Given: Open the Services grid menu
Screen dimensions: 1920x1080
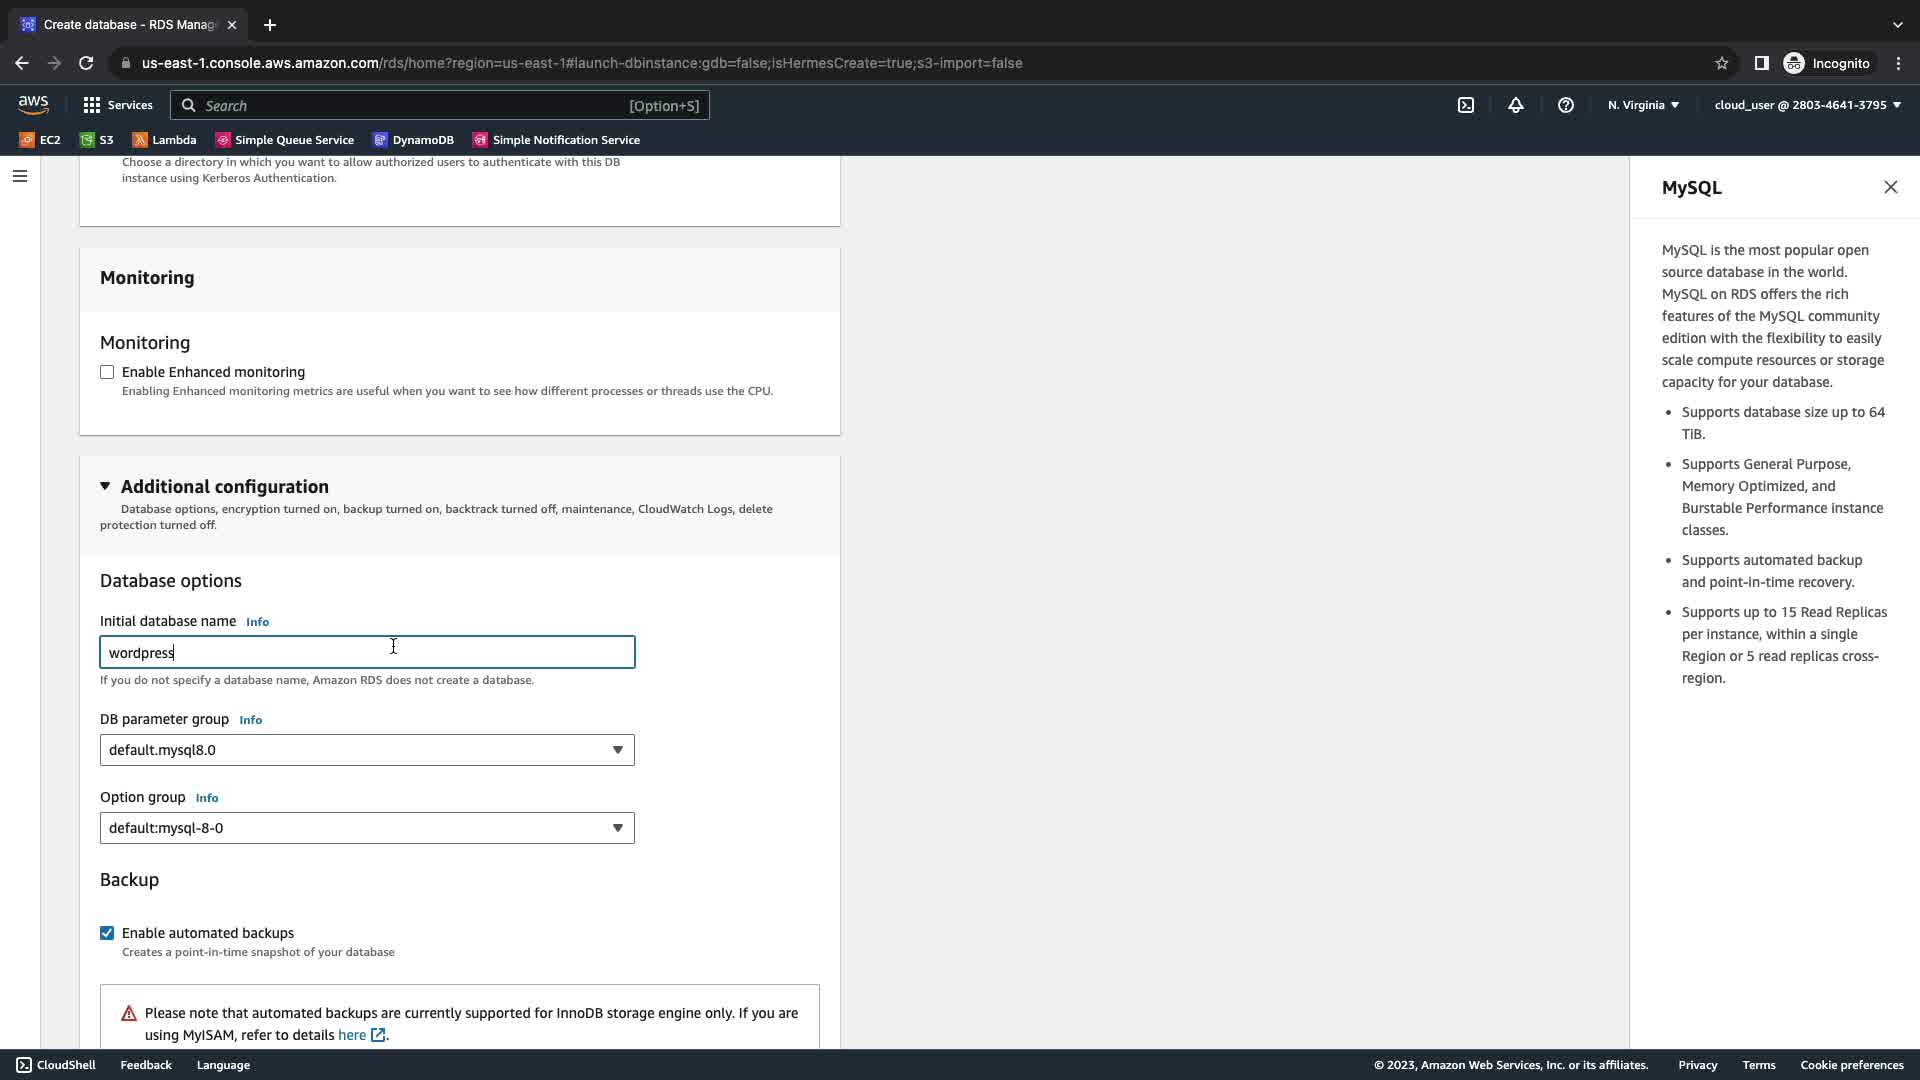Looking at the screenshot, I should tap(117, 105).
